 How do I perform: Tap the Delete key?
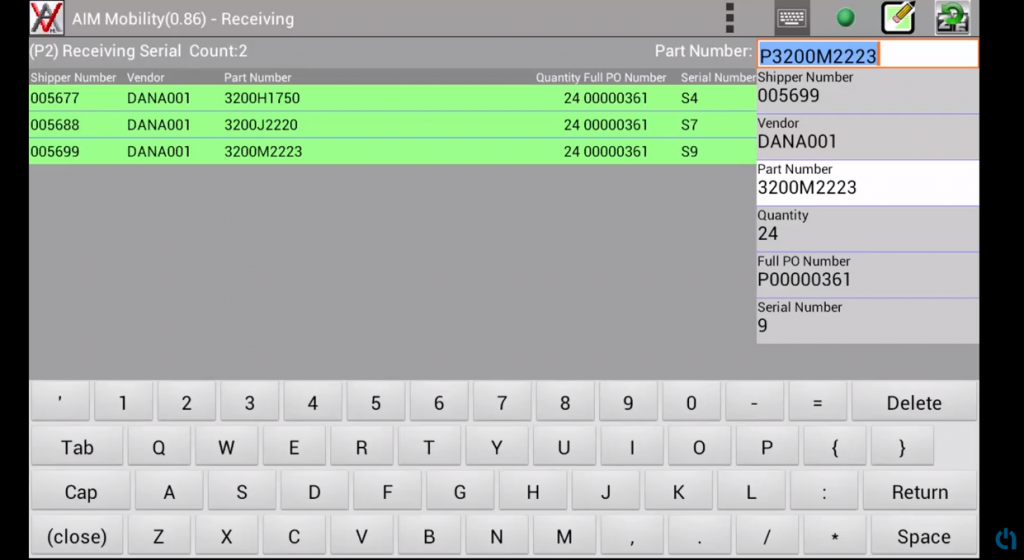tap(914, 402)
